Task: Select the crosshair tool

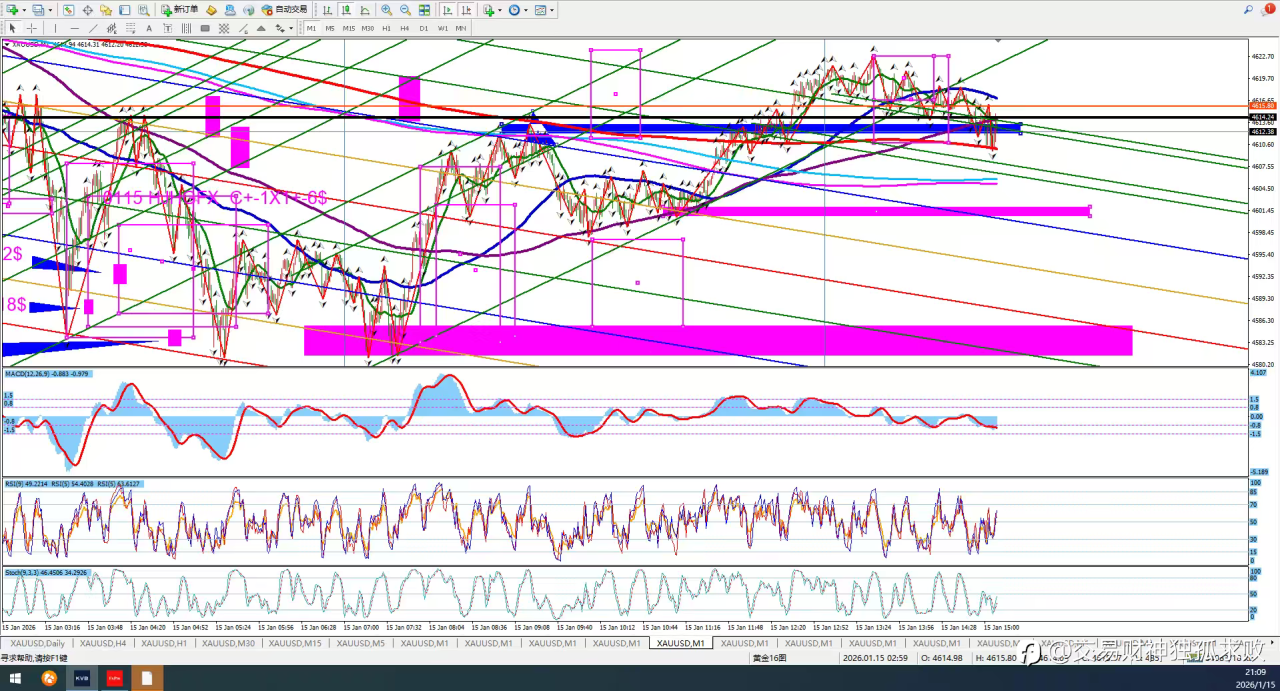Action: pos(31,28)
